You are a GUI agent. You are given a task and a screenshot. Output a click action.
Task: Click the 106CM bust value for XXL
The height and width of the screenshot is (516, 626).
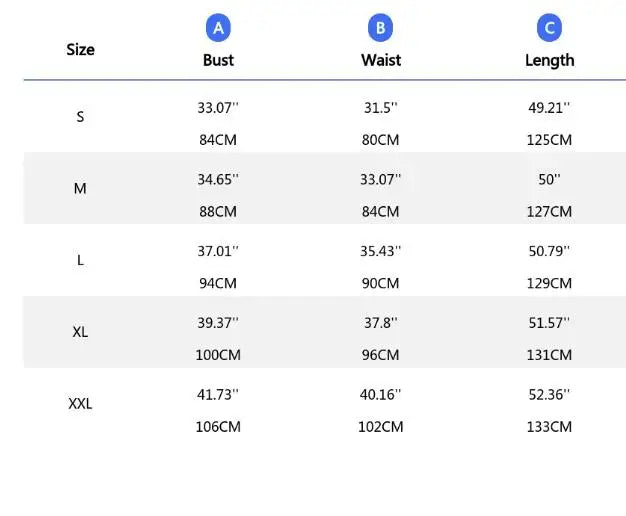[x=218, y=427]
